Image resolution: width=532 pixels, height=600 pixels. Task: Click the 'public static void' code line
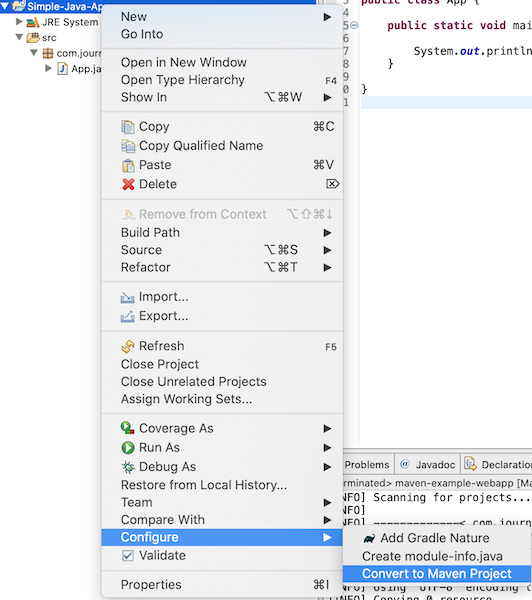(459, 25)
